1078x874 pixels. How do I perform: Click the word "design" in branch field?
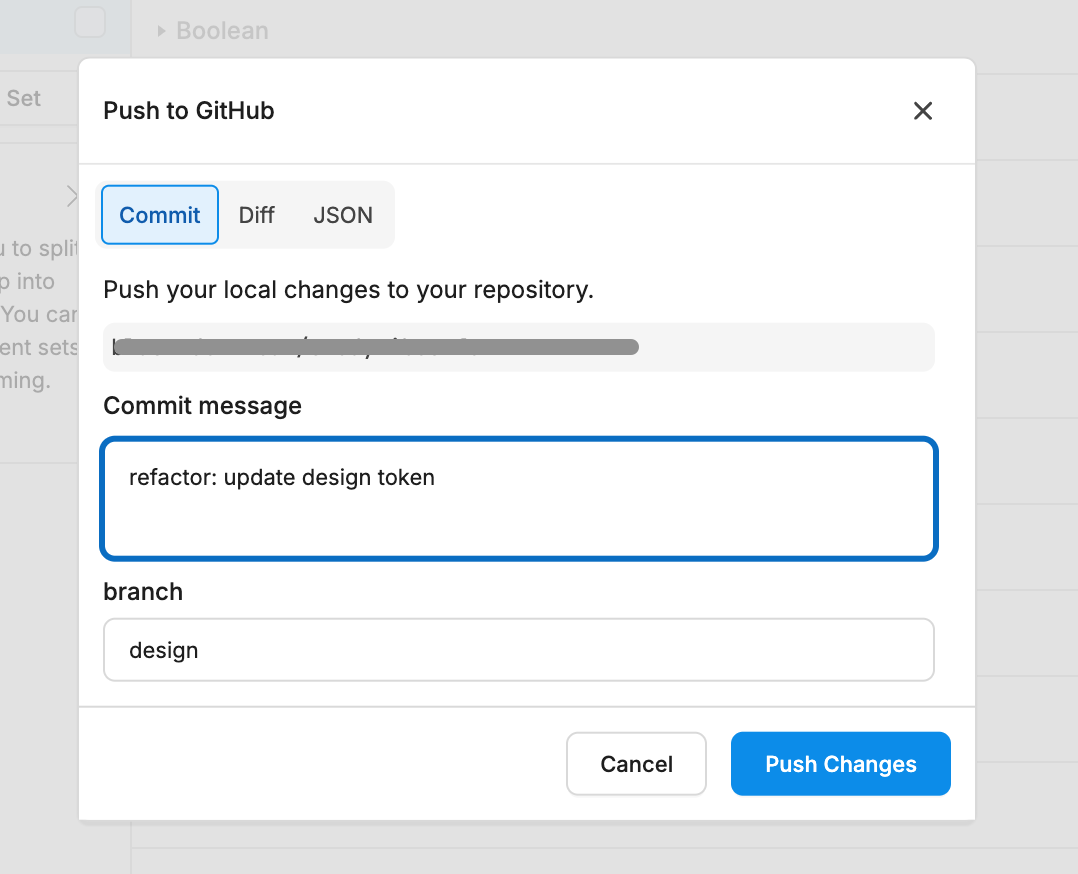164,650
